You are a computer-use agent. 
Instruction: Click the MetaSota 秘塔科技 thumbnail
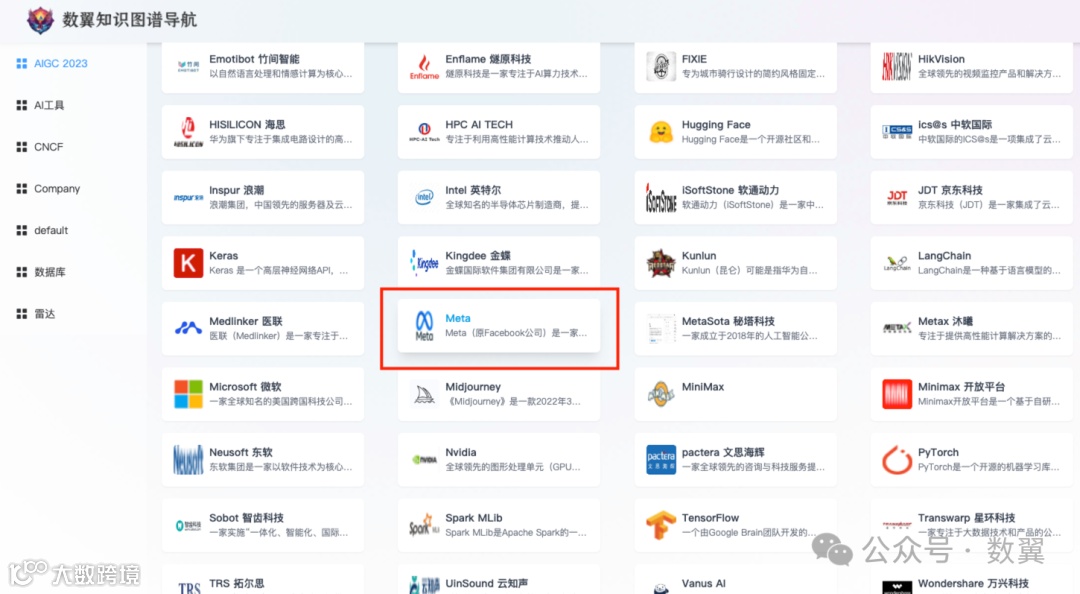pyautogui.click(x=661, y=329)
